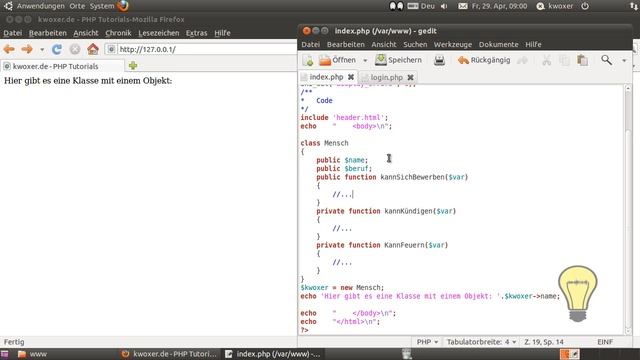Click the volume speaker icon in panel

444,6
